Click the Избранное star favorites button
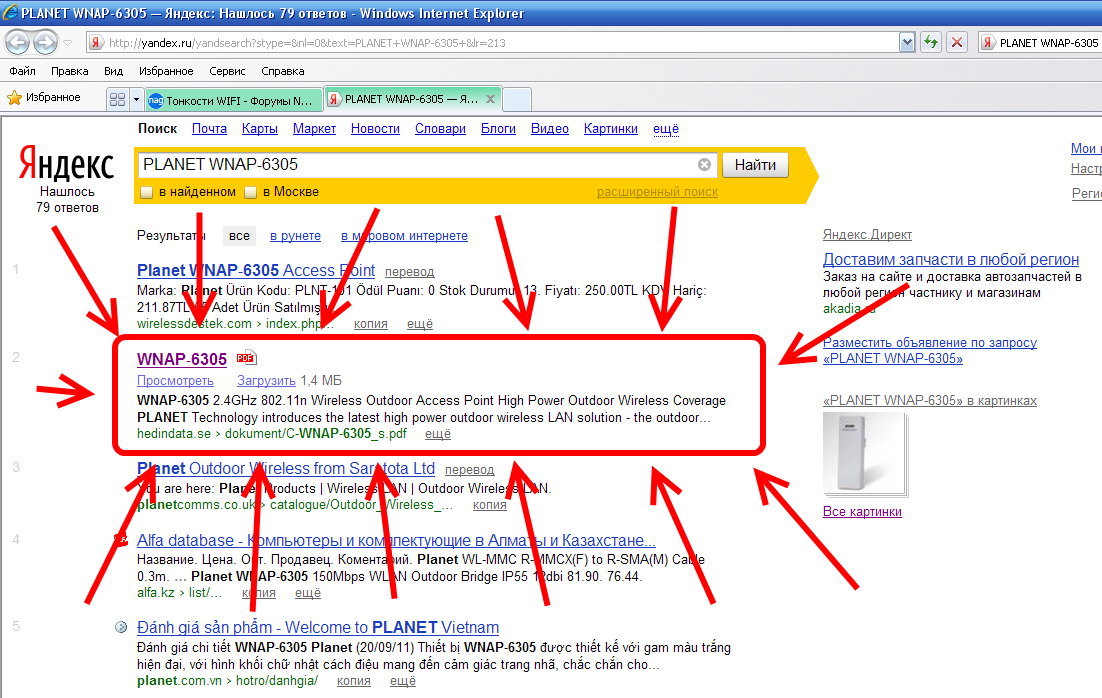This screenshot has width=1102, height=698. 44,98
